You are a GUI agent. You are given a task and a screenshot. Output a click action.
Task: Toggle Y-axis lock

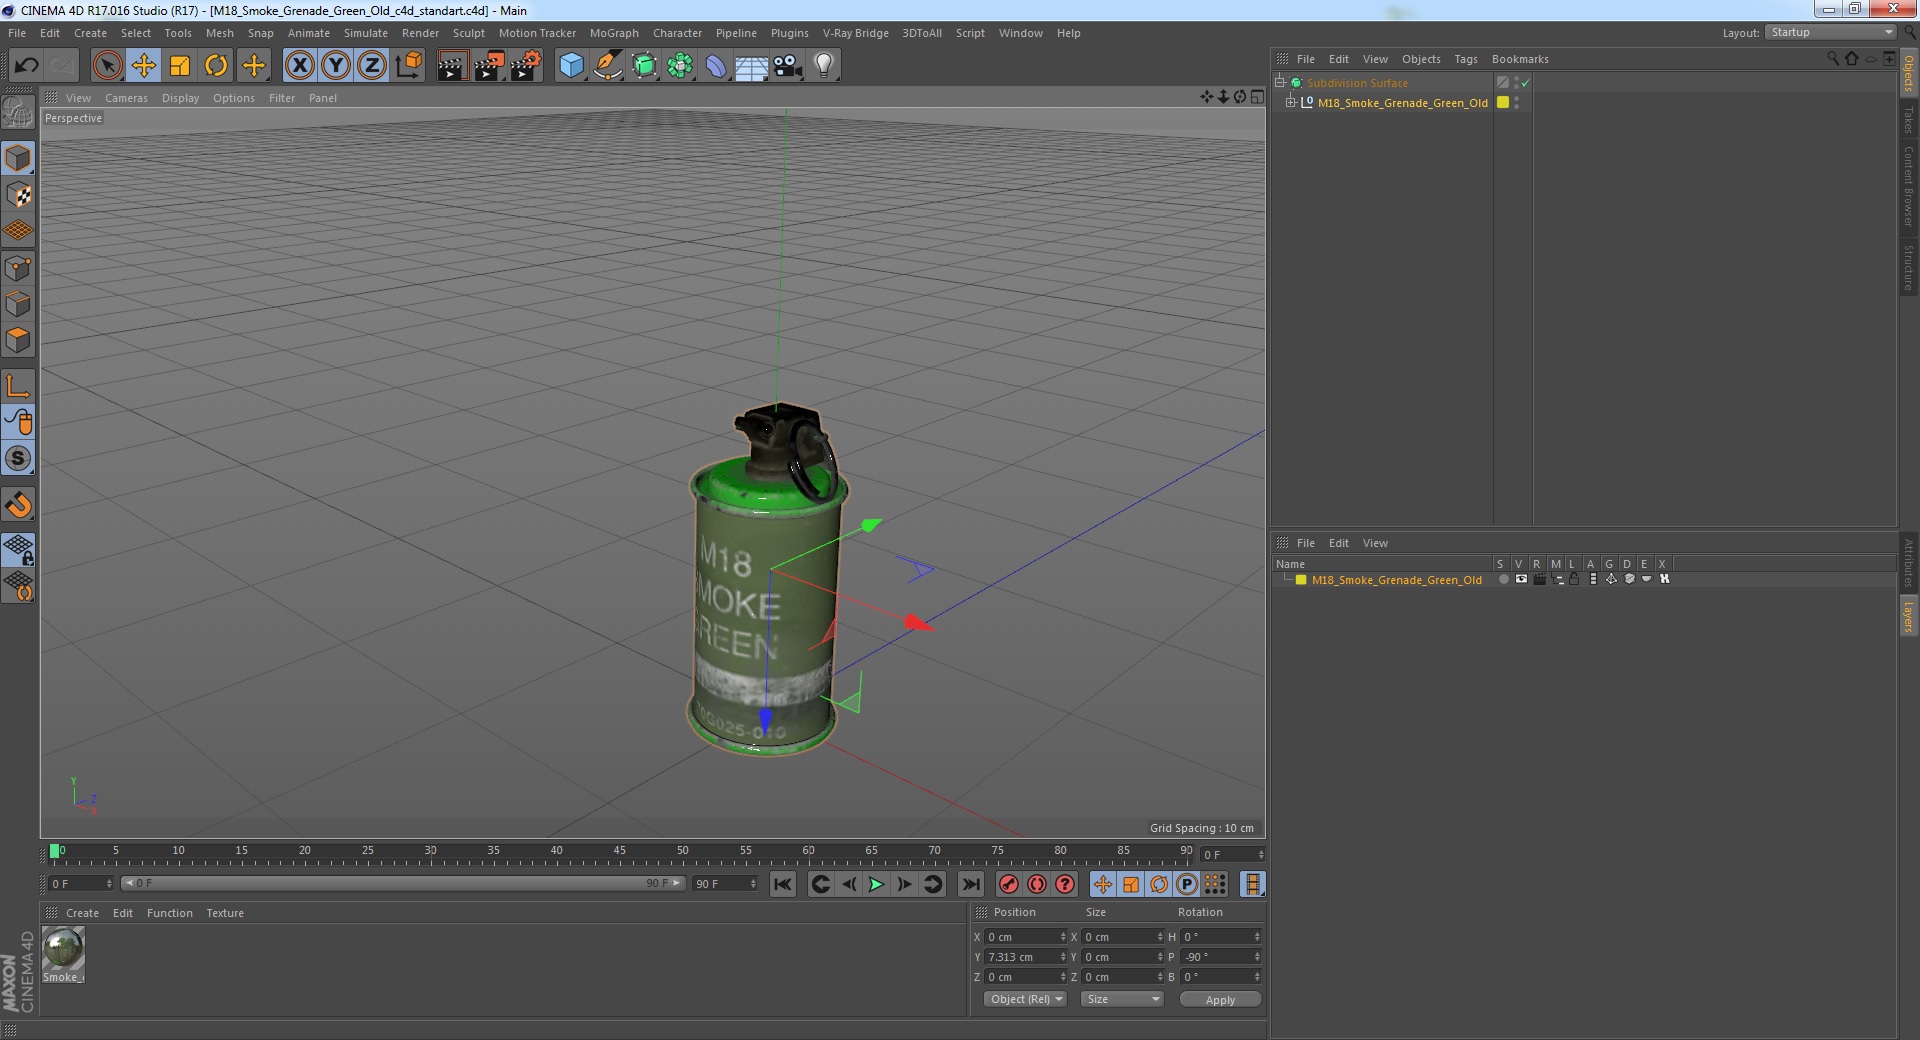pos(336,66)
